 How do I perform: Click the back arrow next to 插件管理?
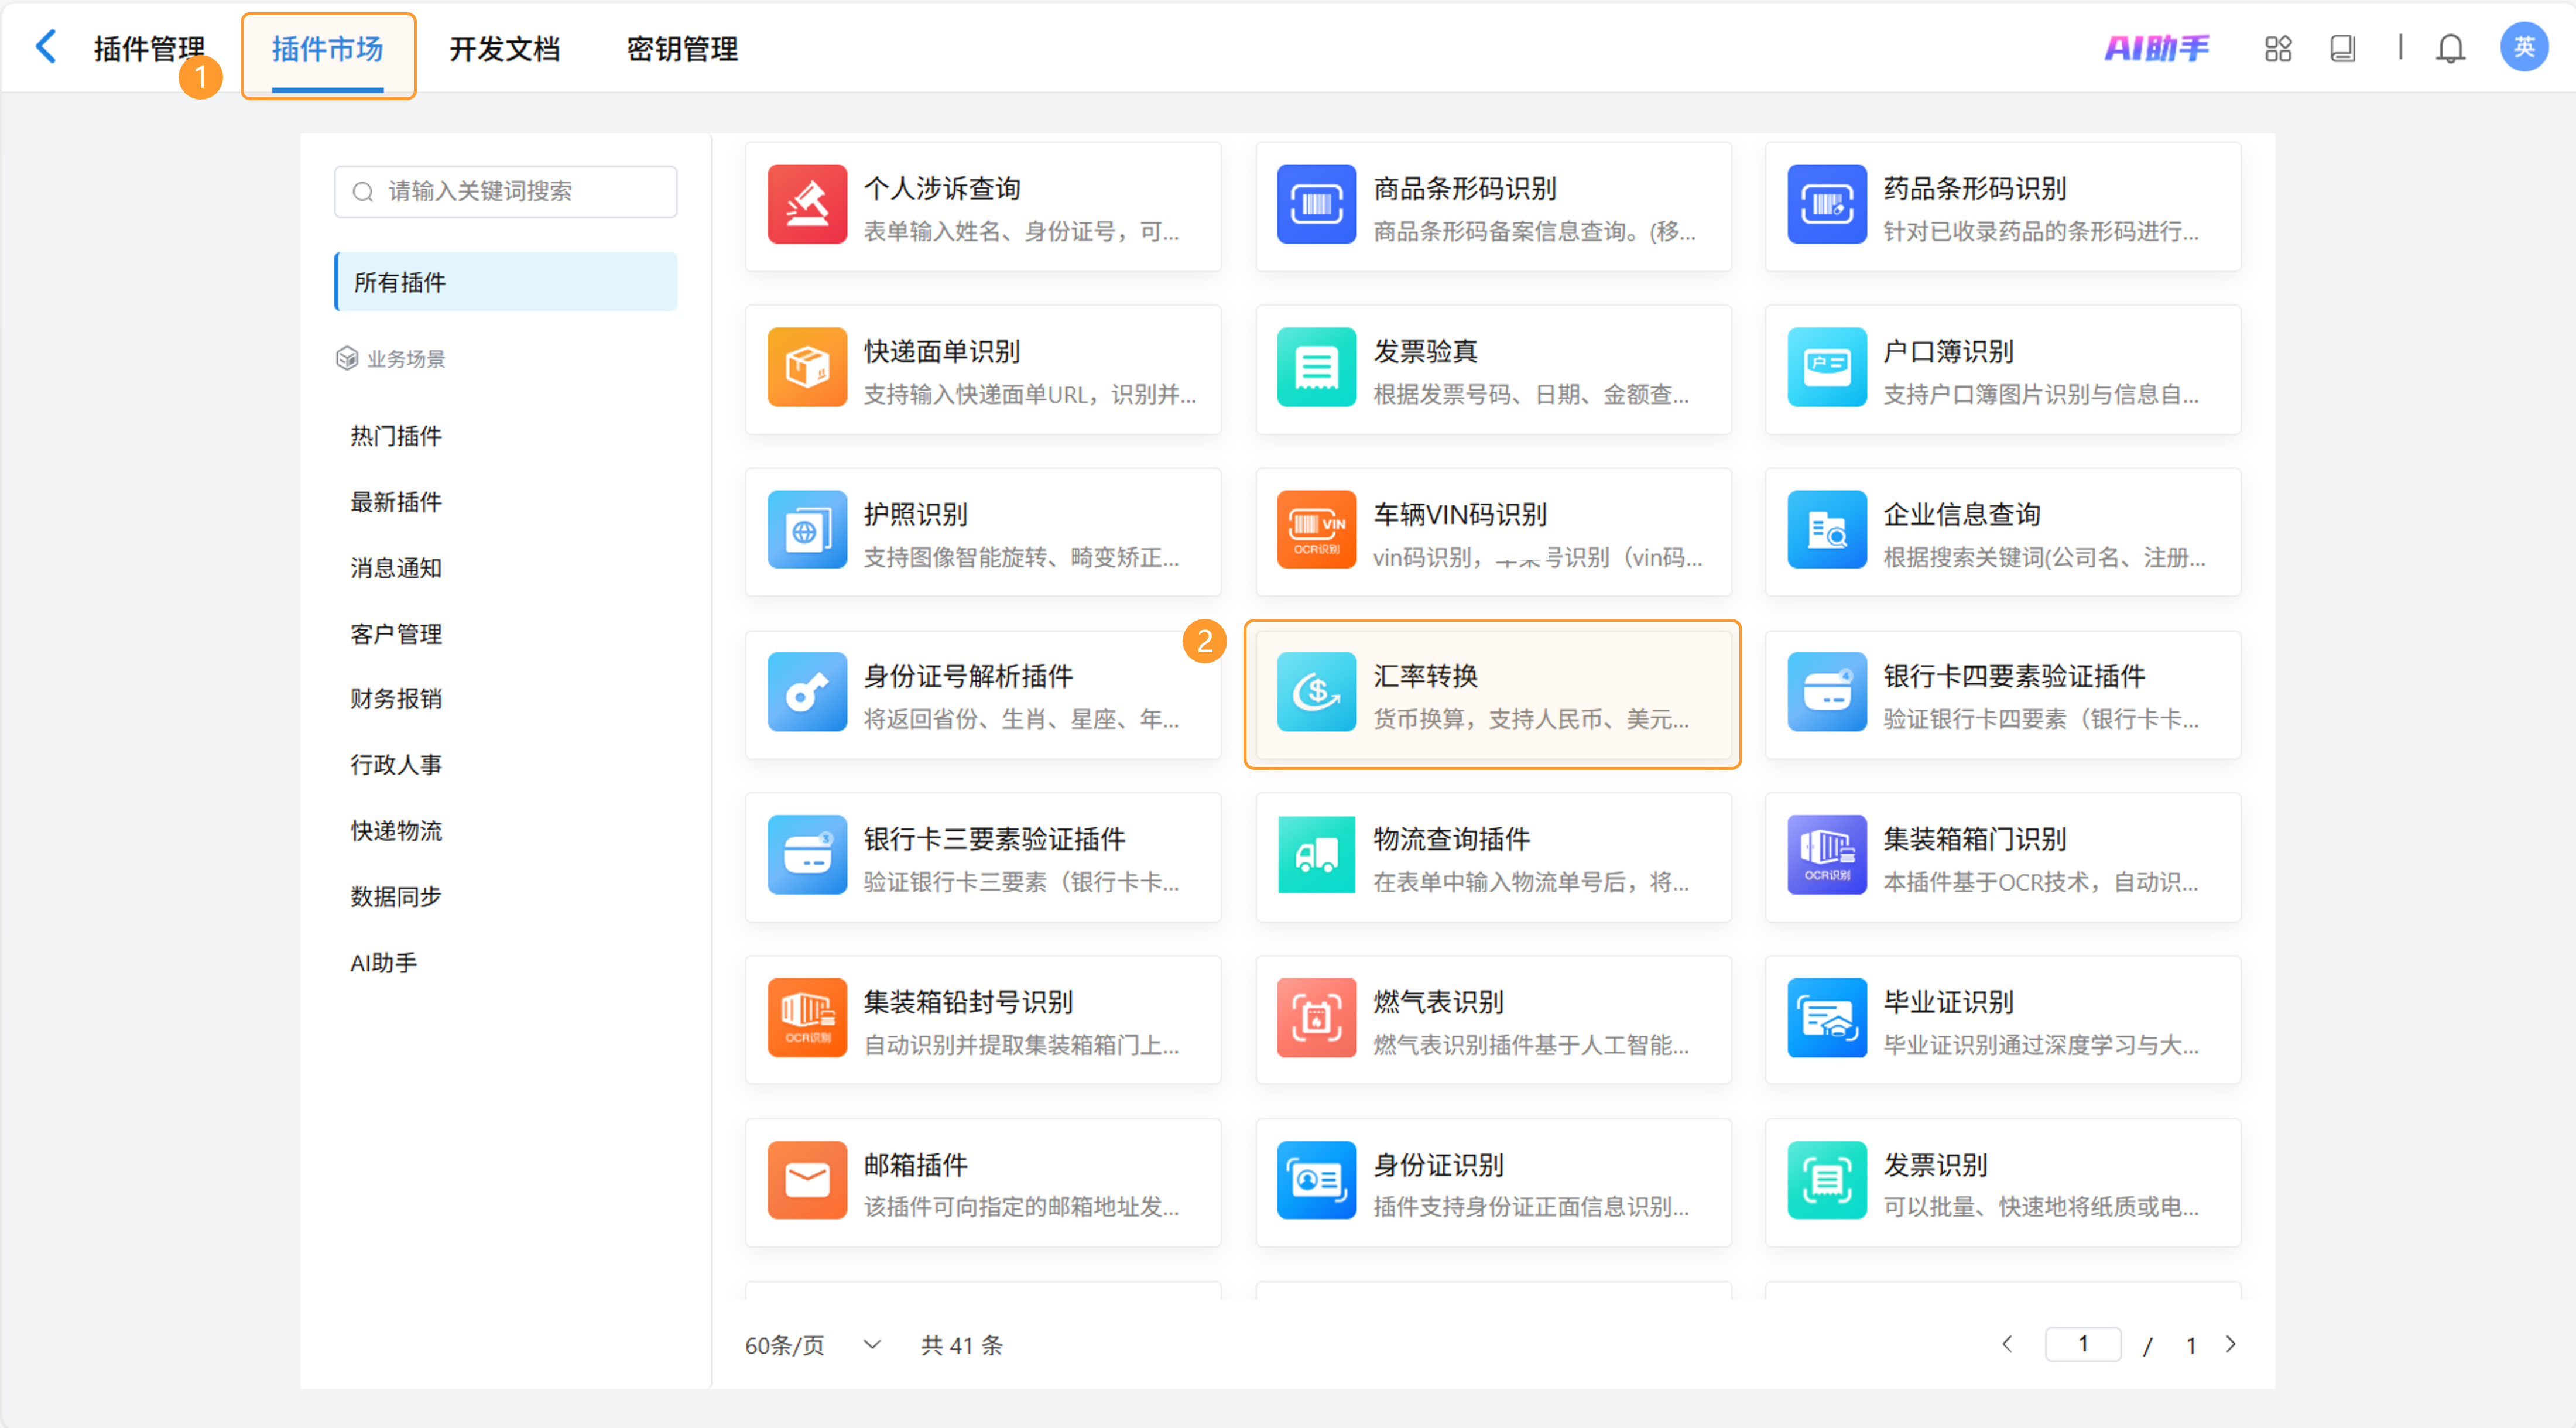pos(46,47)
